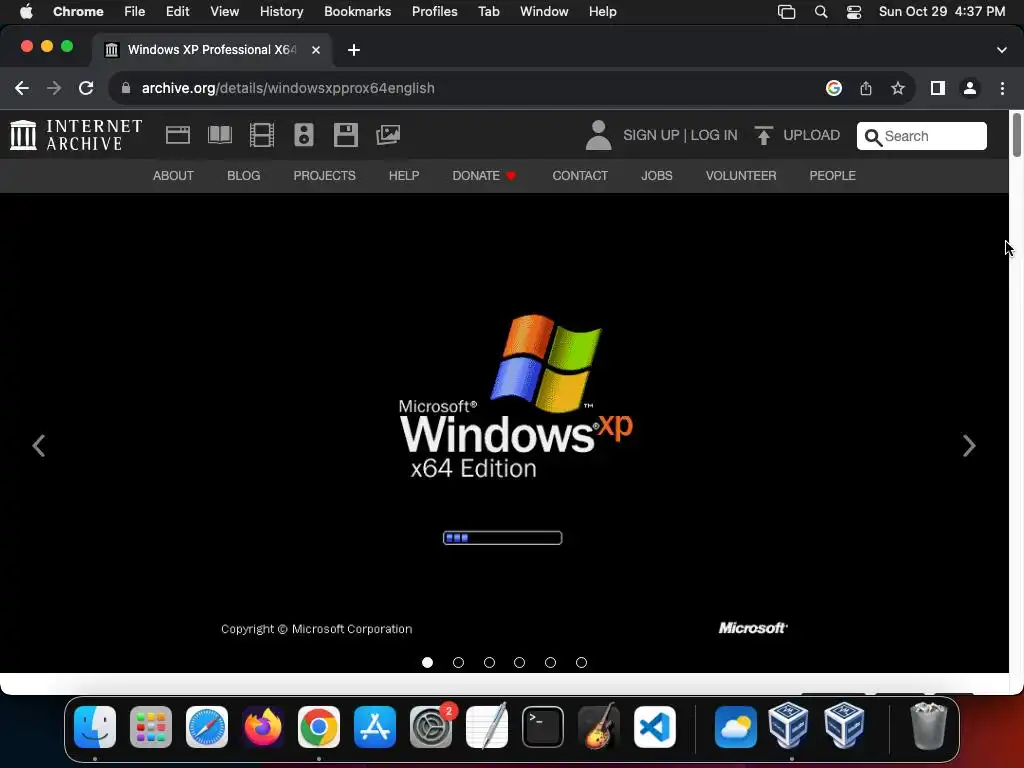Bookmark this page with star icon
Screen dimensions: 1024x768
click(898, 88)
